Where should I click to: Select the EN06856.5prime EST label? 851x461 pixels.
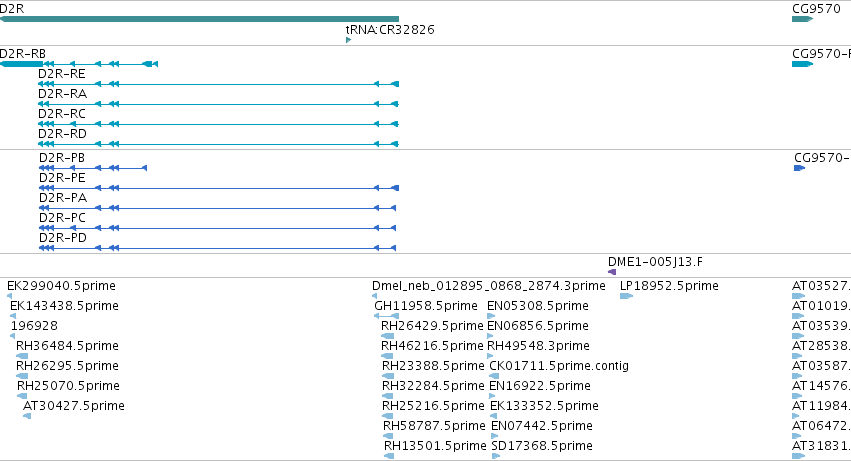[x=538, y=326]
